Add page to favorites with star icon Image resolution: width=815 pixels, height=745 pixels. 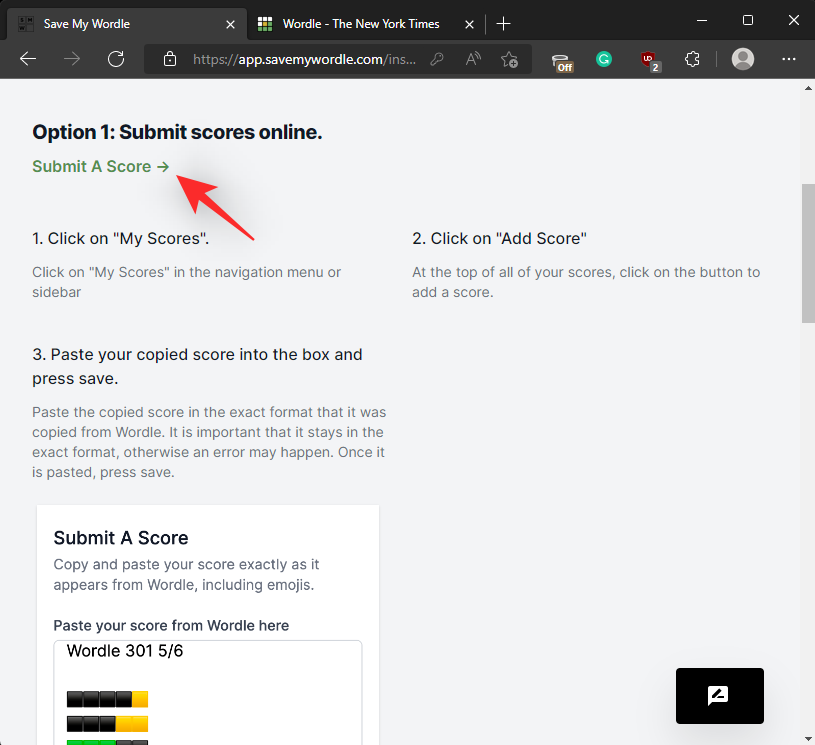509,60
